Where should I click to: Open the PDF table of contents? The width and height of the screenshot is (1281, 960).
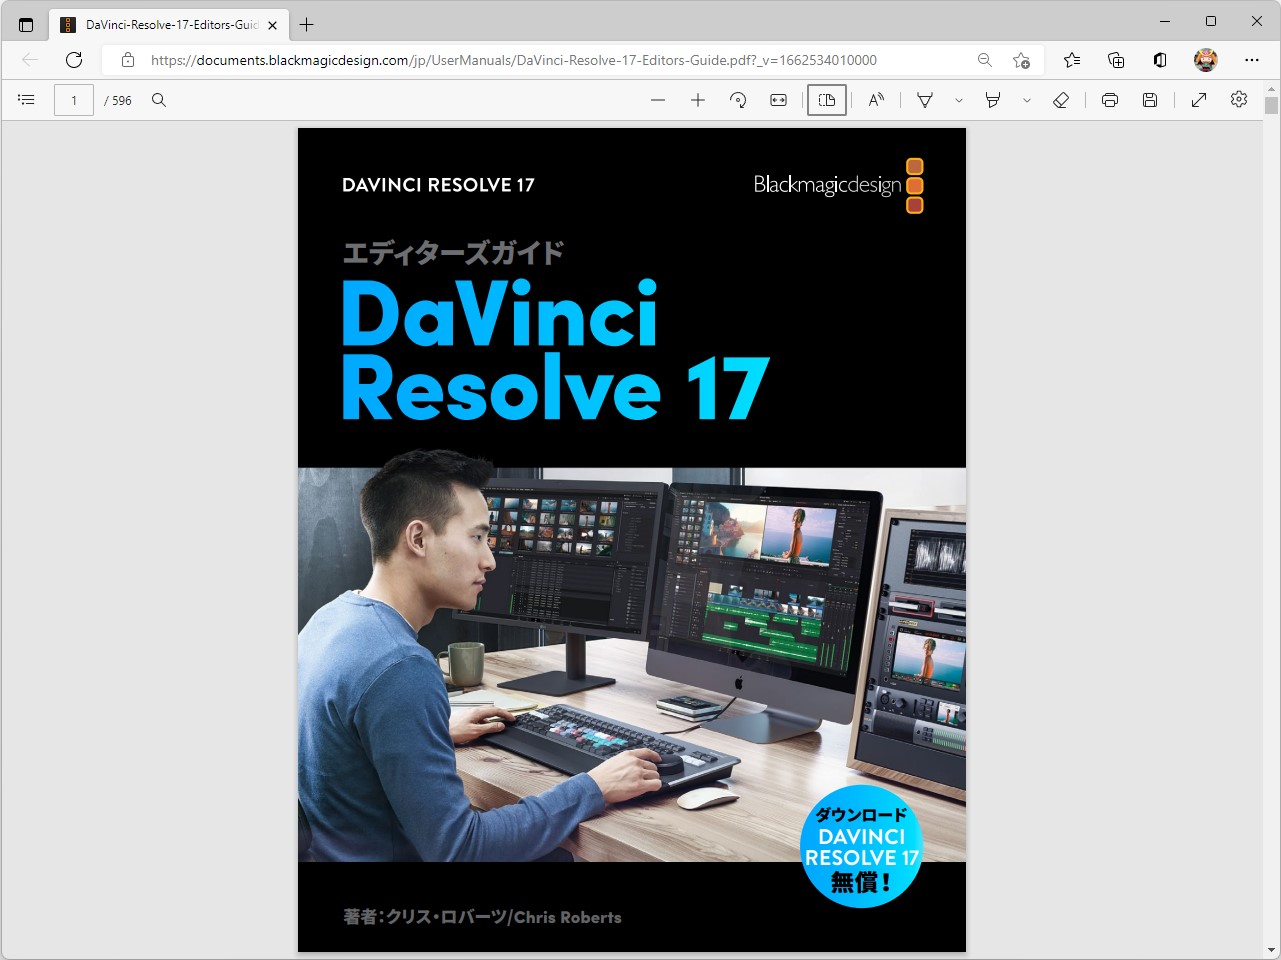26,99
